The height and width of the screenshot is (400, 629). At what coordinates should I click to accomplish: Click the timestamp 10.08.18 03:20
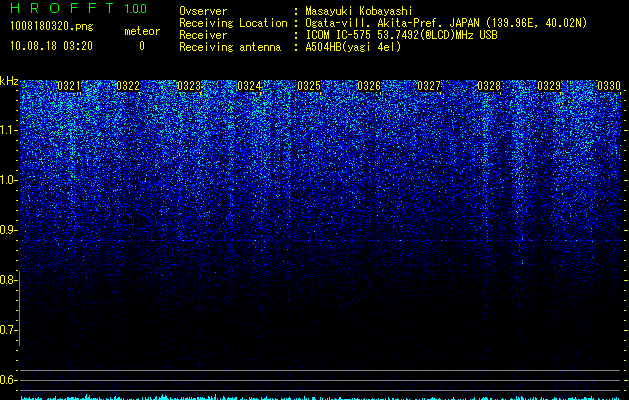(51, 46)
